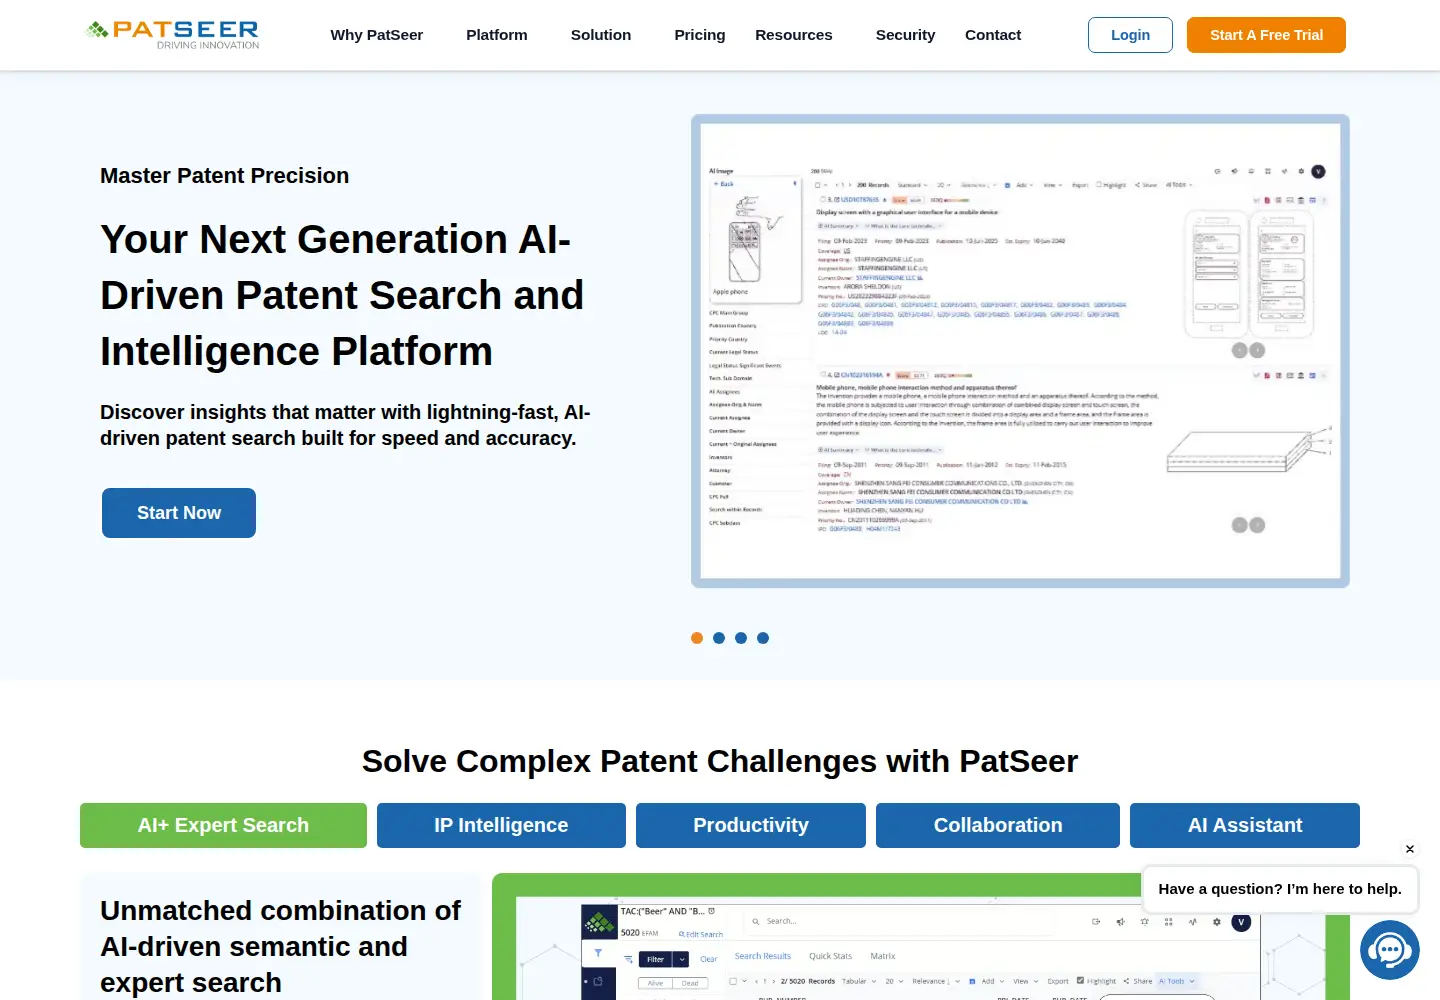
Task: Click the megaphone icon in lower screenshot
Action: coord(1120,921)
